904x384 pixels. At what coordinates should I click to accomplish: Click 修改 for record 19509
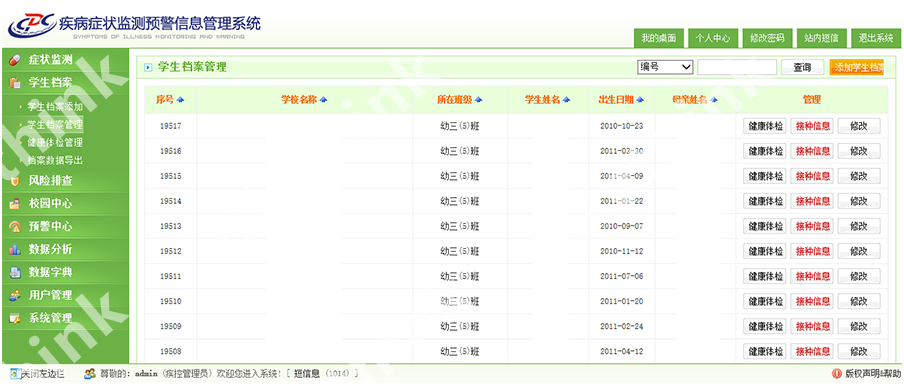(x=859, y=327)
